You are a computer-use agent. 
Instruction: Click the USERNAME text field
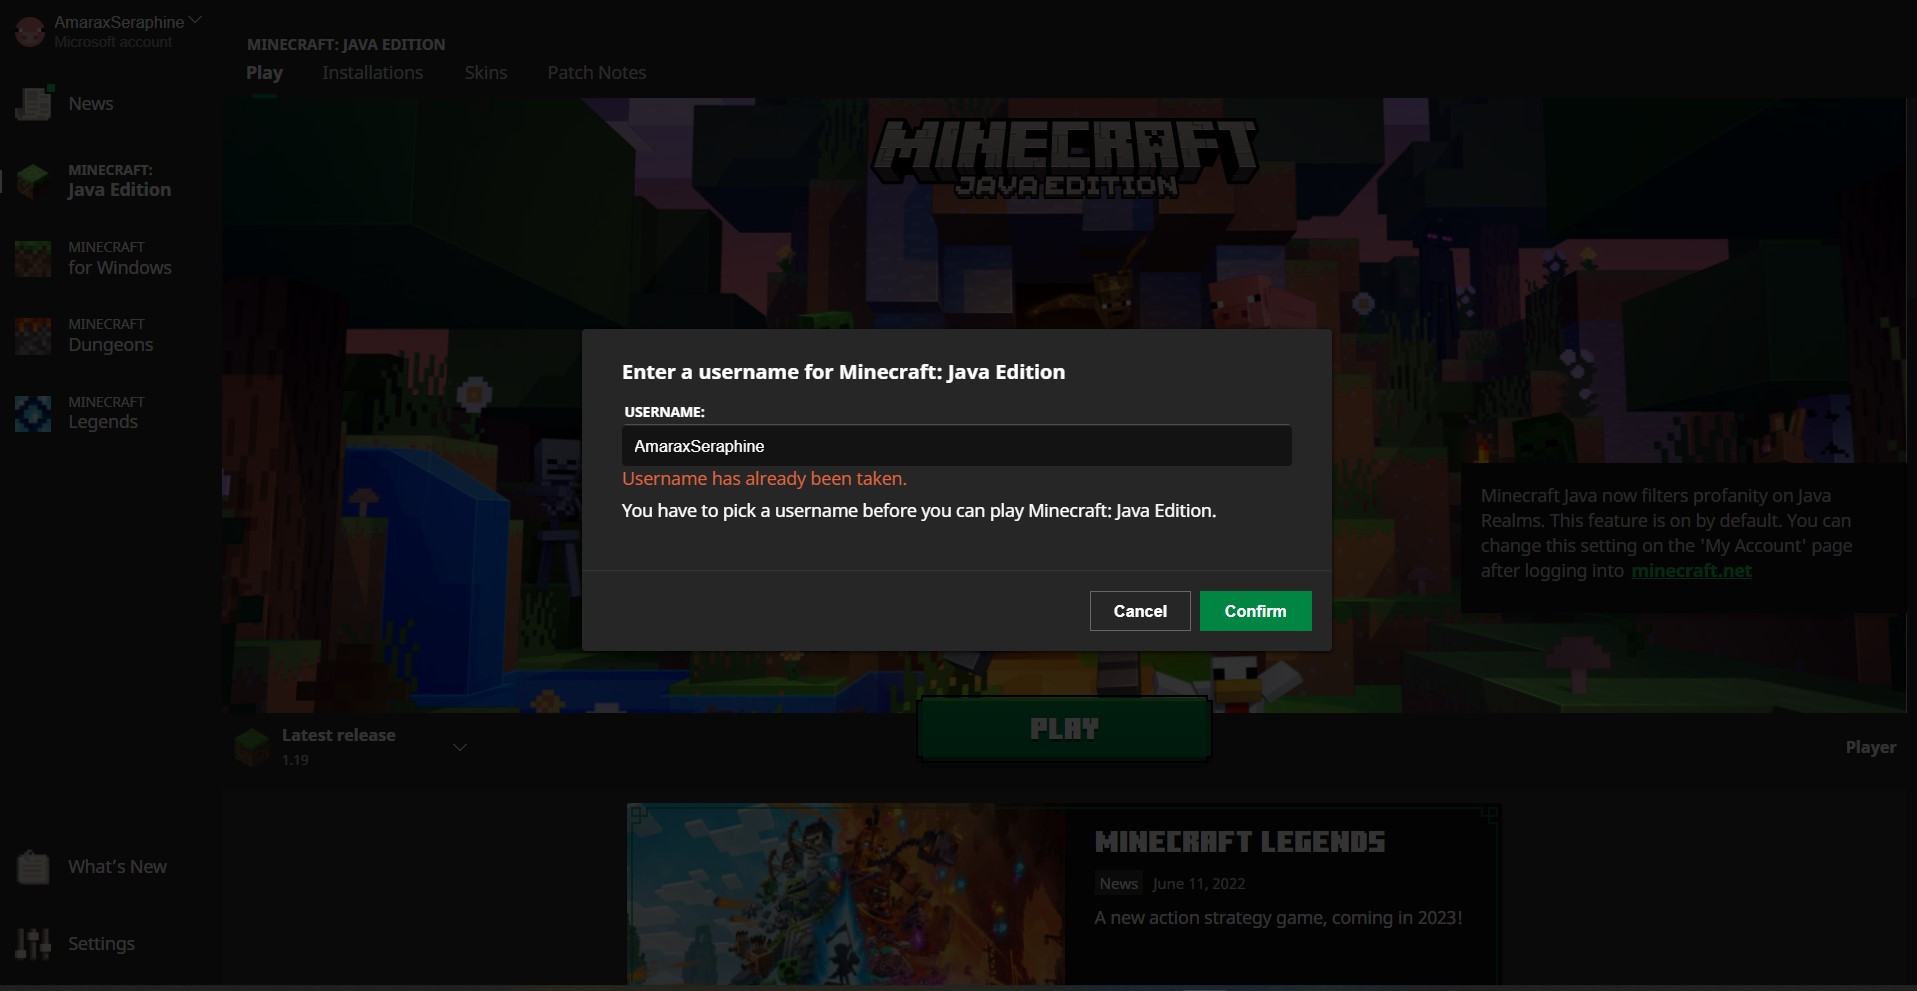pos(957,446)
